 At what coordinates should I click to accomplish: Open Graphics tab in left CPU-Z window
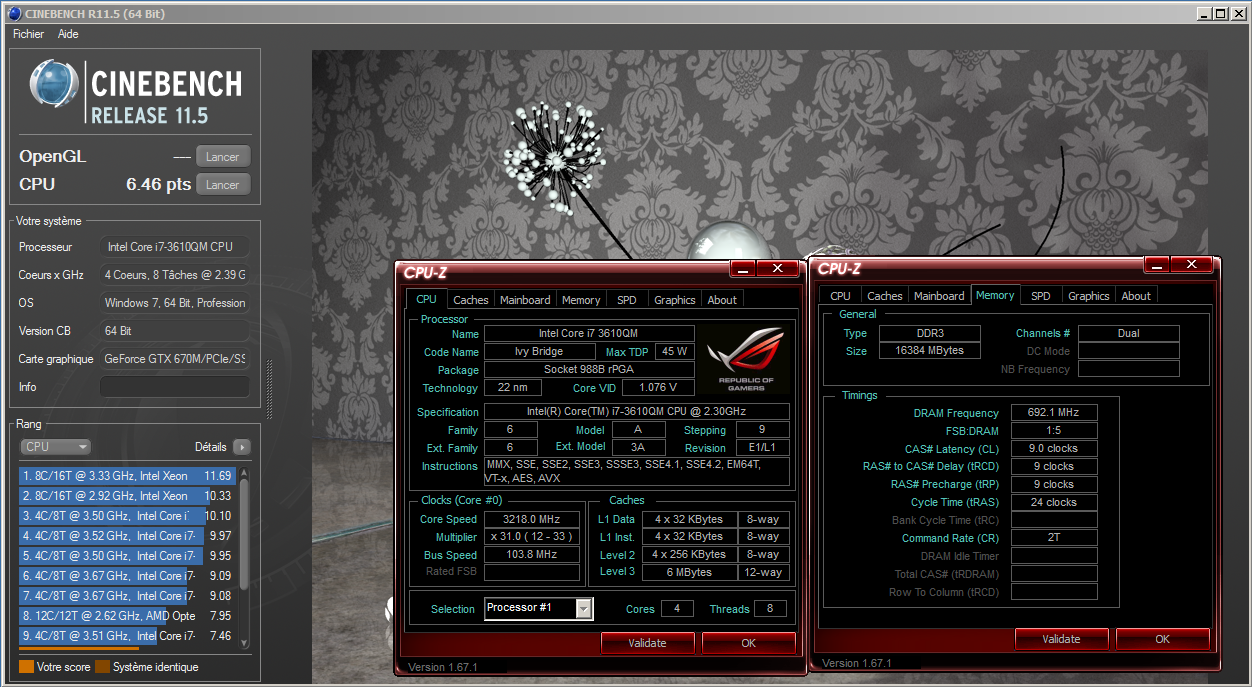point(675,300)
